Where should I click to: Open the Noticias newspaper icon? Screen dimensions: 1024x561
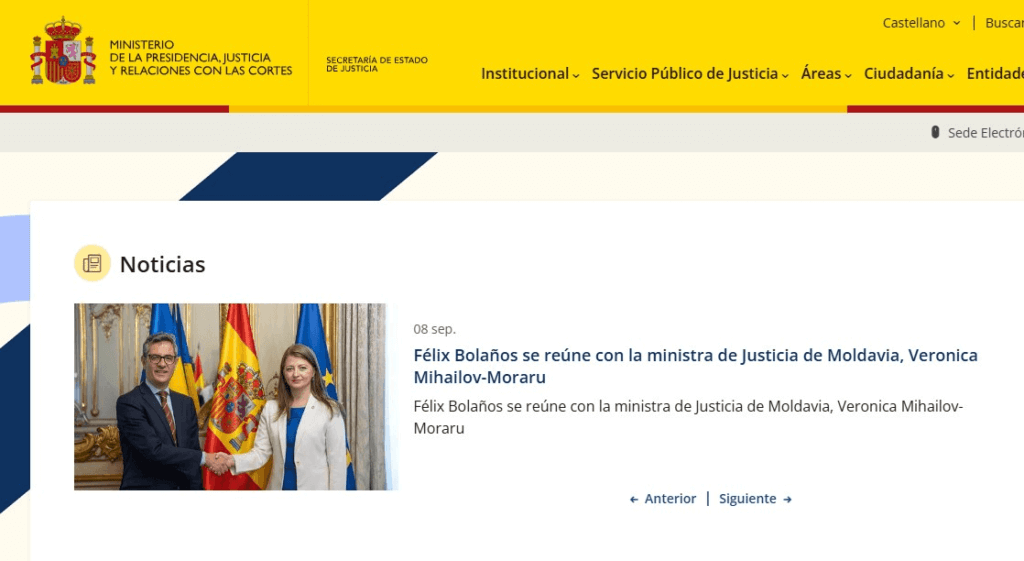92,263
